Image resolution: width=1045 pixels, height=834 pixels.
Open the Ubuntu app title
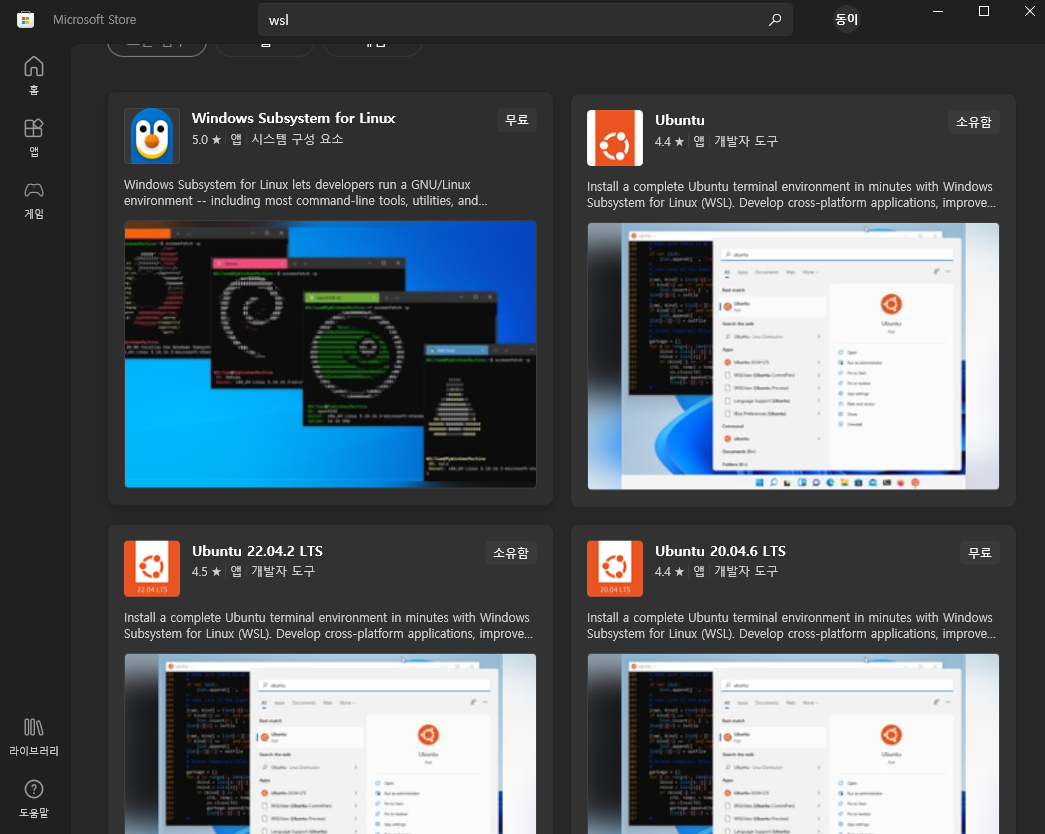click(x=679, y=120)
